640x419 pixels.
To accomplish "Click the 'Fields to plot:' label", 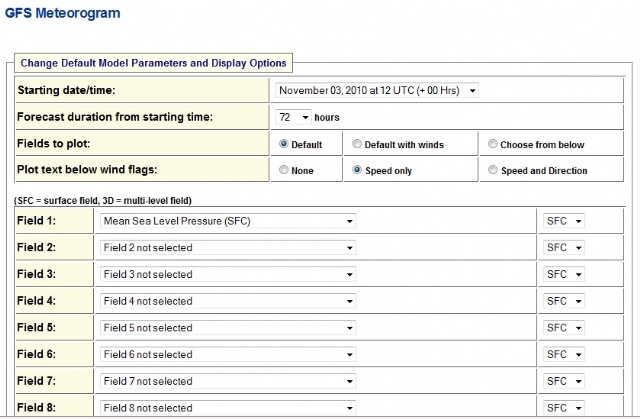I will (x=53, y=144).
